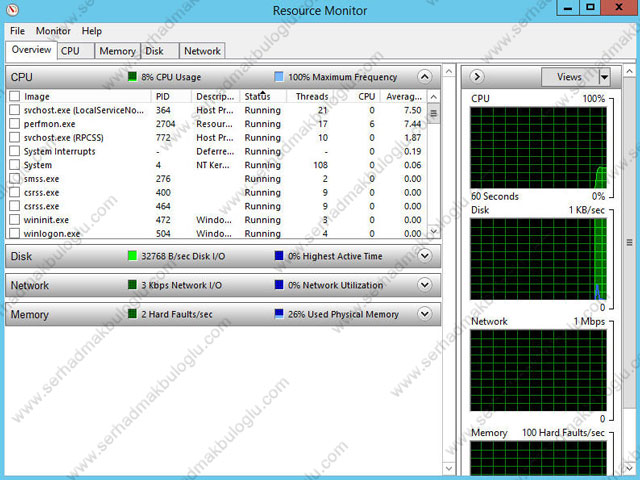This screenshot has height=480, width=640.
Task: Close the Resource Monitor window
Action: pos(620,7)
